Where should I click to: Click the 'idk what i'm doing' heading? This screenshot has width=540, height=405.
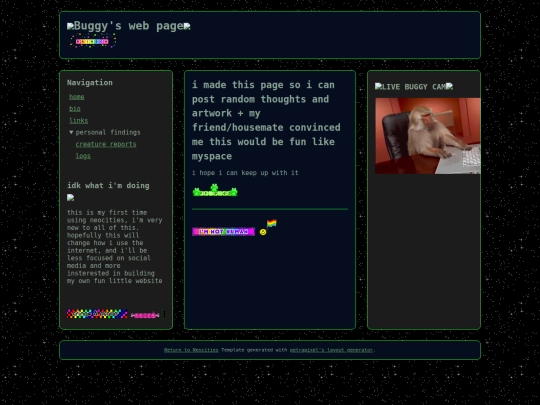(x=108, y=186)
